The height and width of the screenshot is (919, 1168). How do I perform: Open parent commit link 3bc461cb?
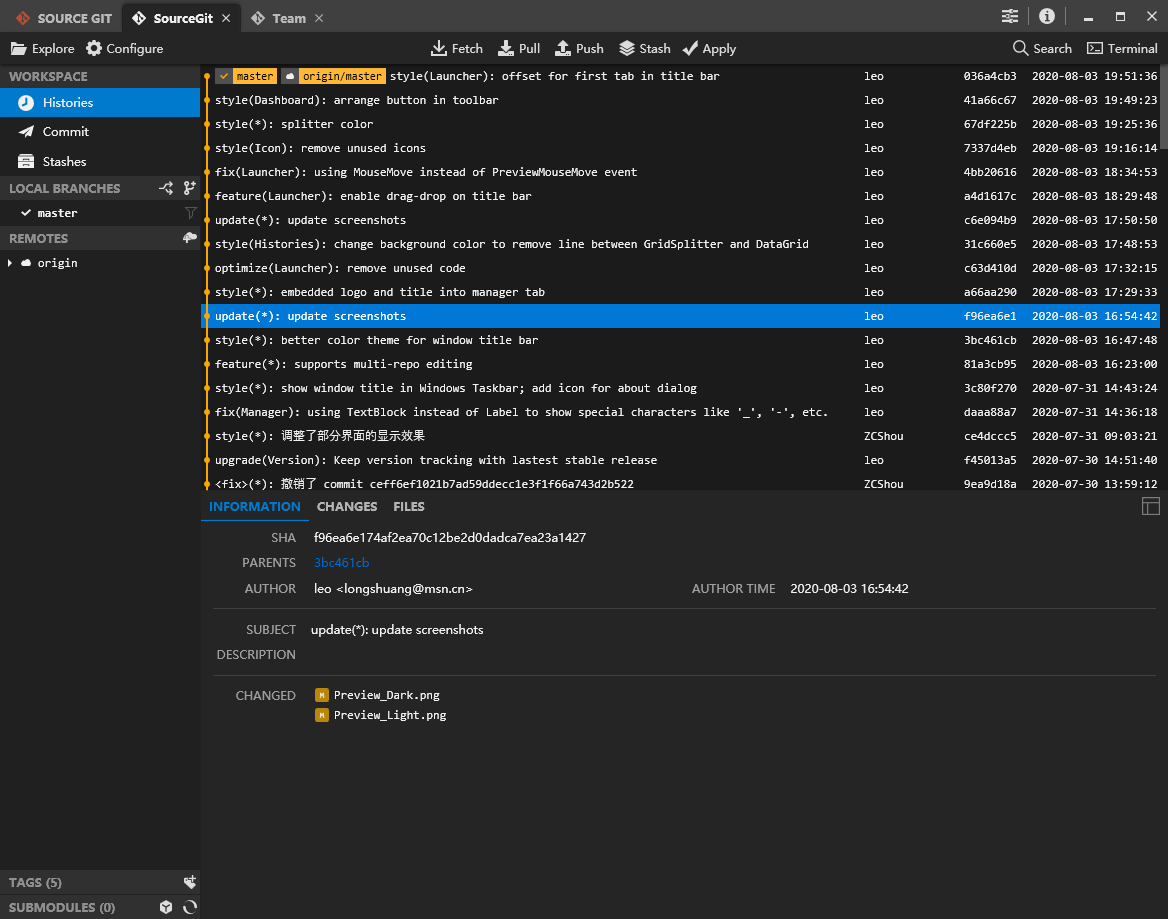pos(341,563)
